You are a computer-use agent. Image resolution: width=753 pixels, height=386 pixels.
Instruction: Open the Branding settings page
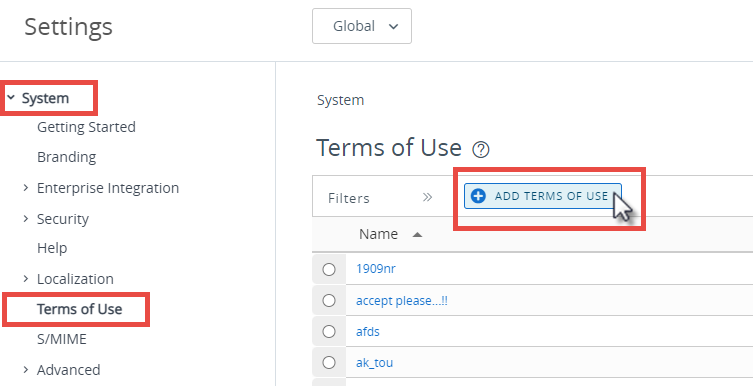67,157
